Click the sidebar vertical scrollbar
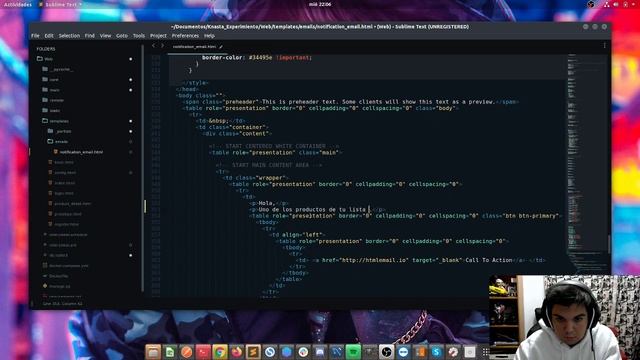640x360 pixels. pyautogui.click(x=143, y=169)
